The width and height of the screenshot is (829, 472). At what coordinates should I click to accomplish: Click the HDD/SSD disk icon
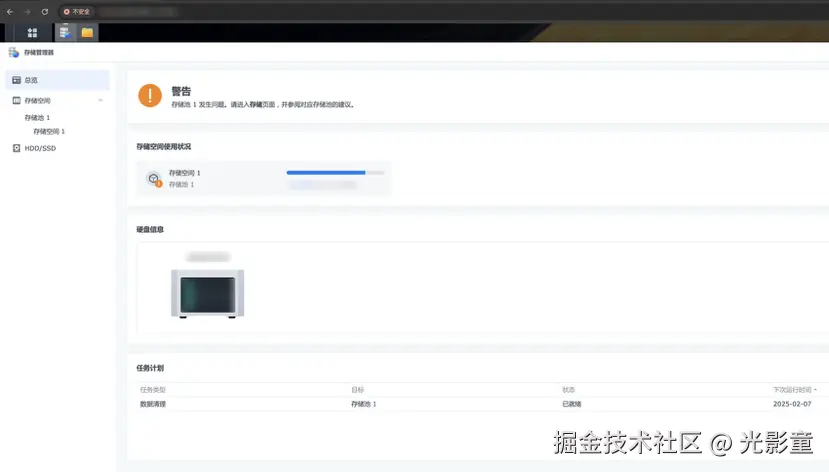click(x=16, y=148)
